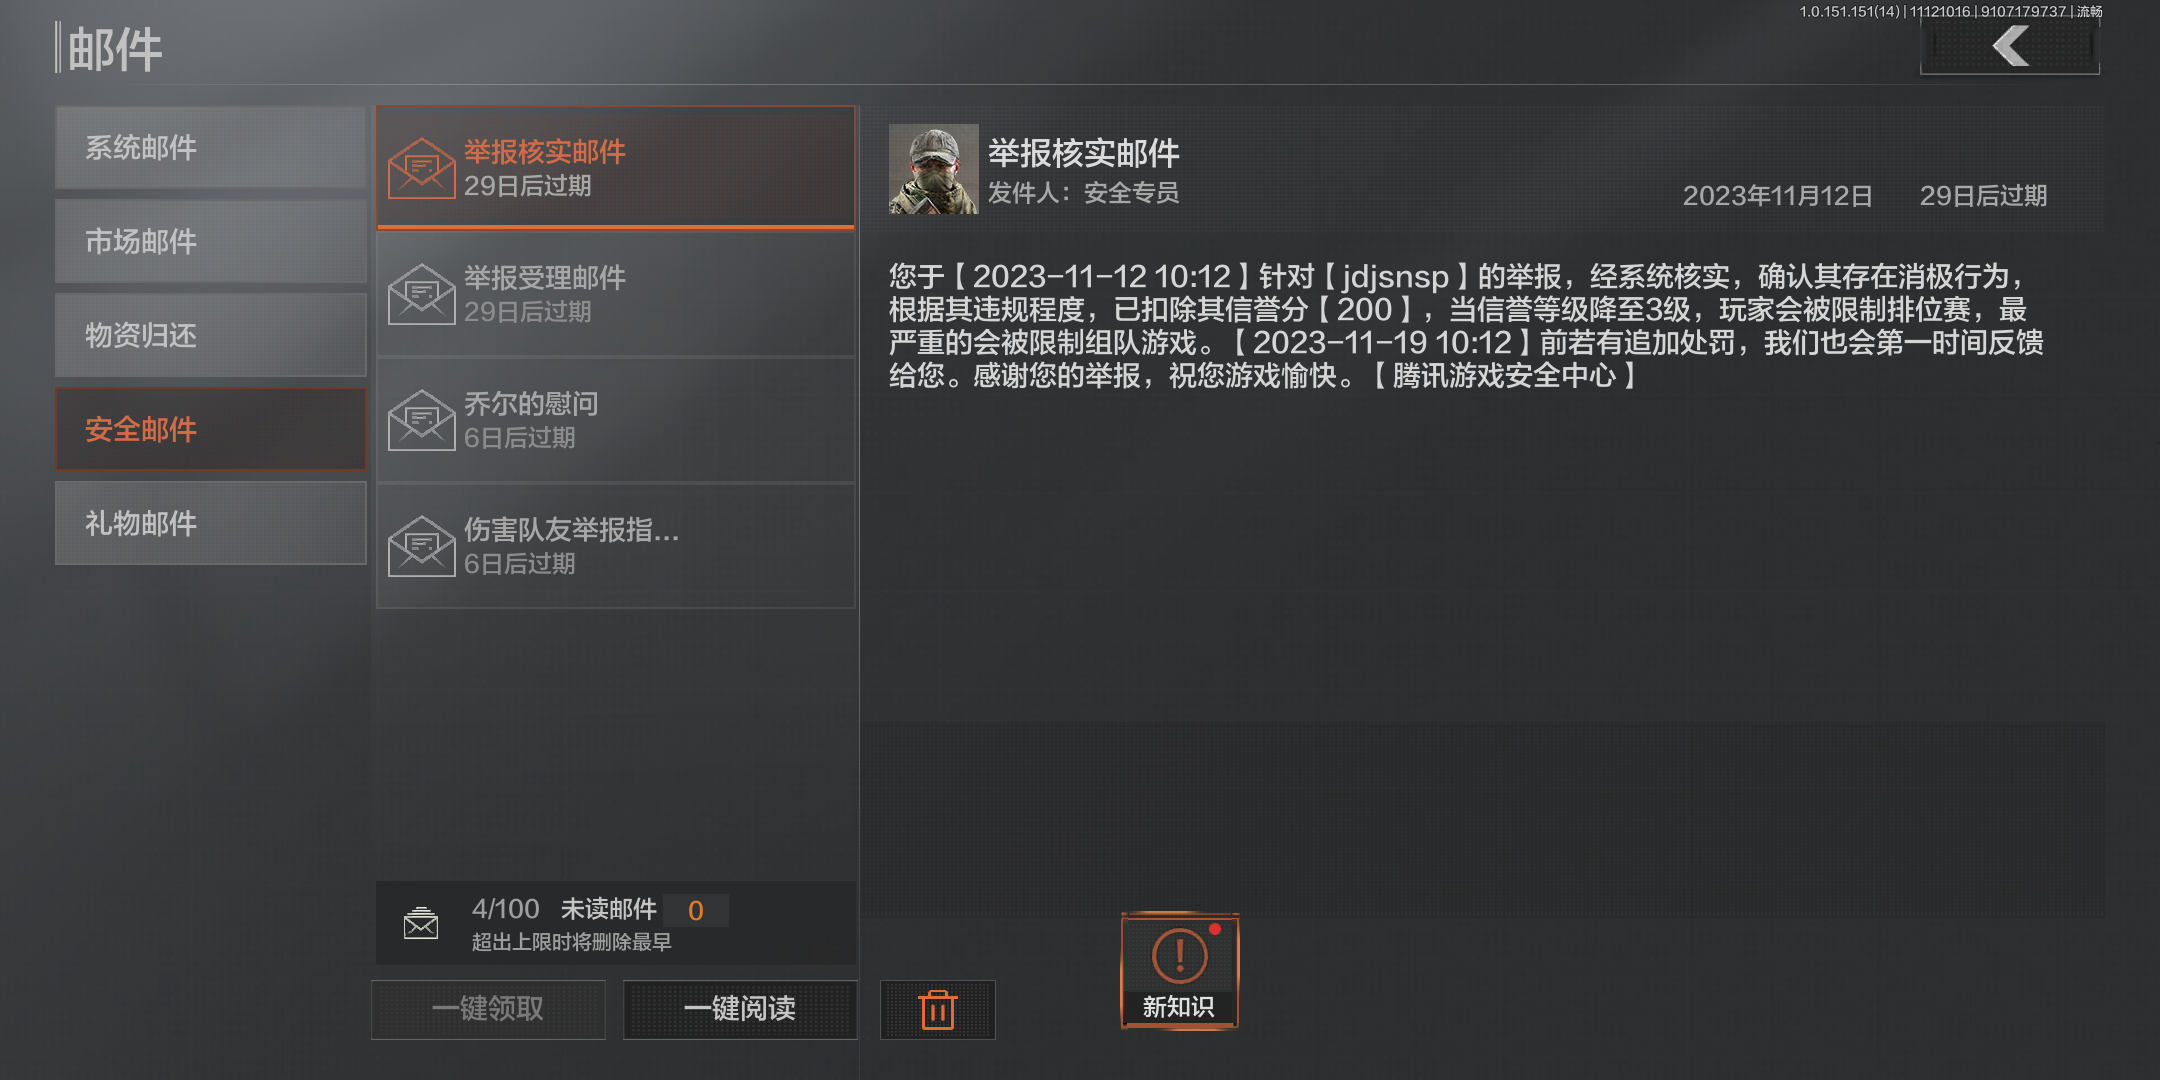Click the mailbox count icon beside 4/100

(x=421, y=923)
